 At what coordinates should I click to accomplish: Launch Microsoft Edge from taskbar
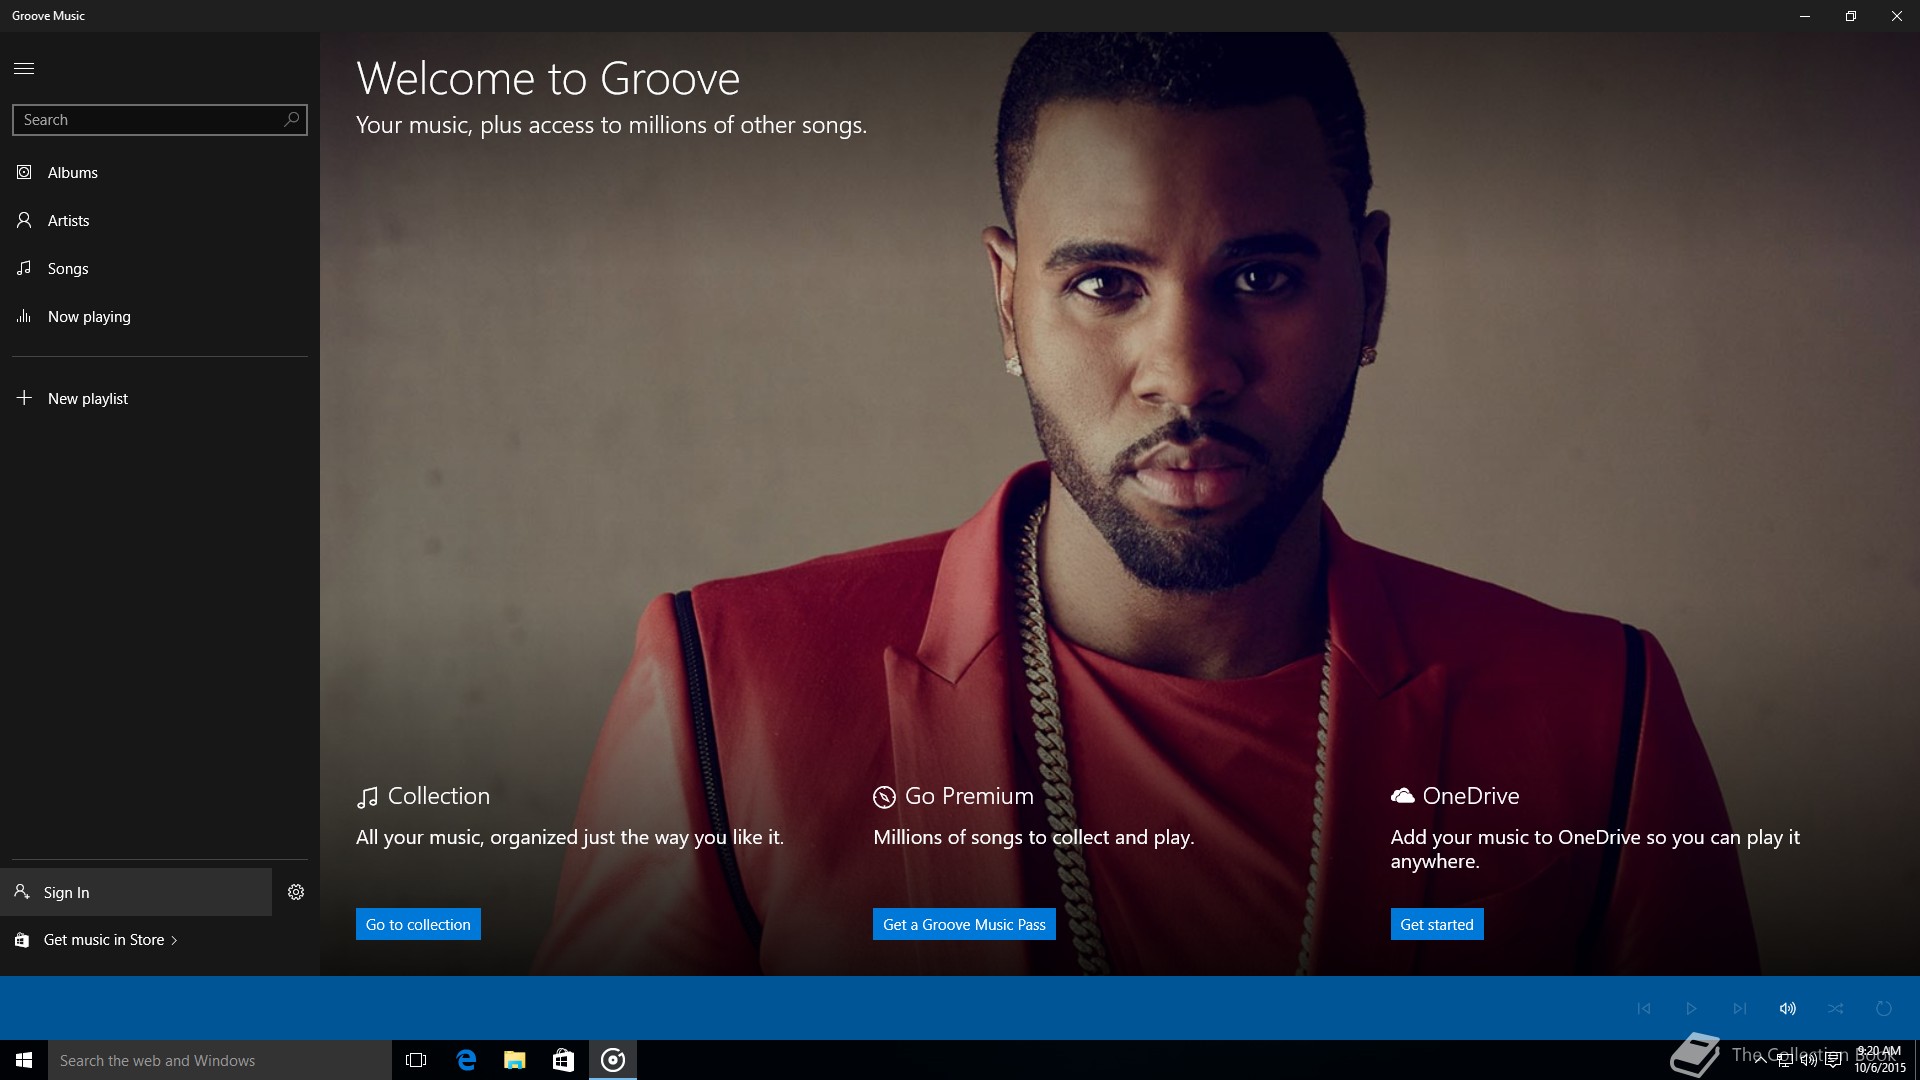(x=466, y=1060)
